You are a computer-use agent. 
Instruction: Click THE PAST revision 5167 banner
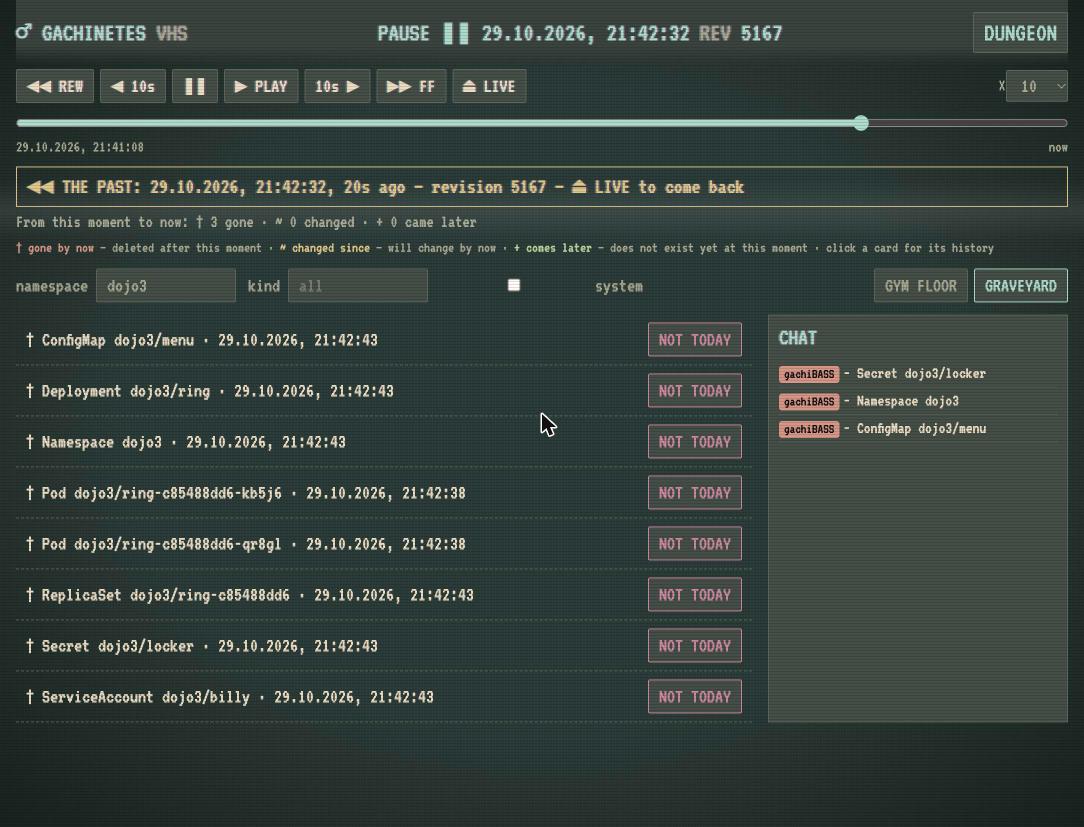[542, 187]
